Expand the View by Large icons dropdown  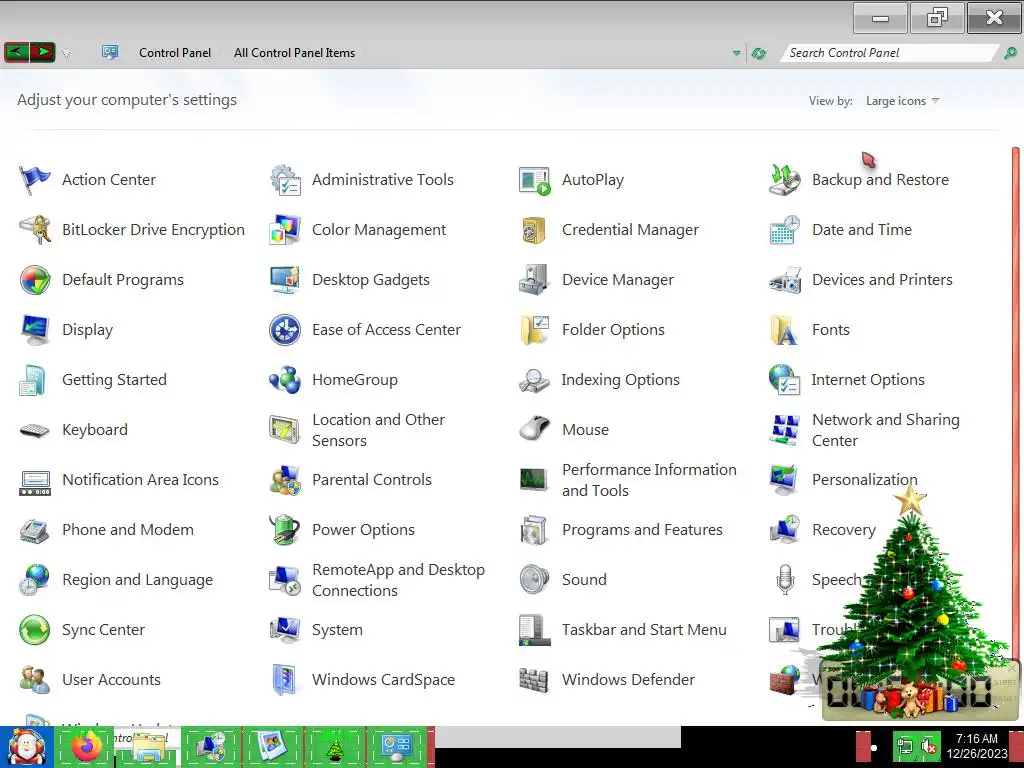(x=902, y=101)
